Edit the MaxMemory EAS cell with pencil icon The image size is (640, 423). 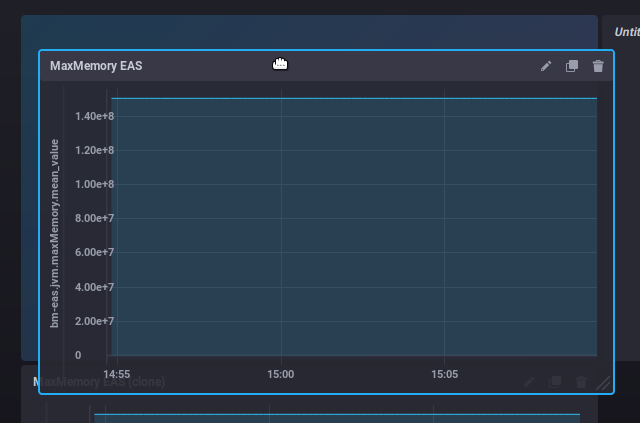pos(546,66)
